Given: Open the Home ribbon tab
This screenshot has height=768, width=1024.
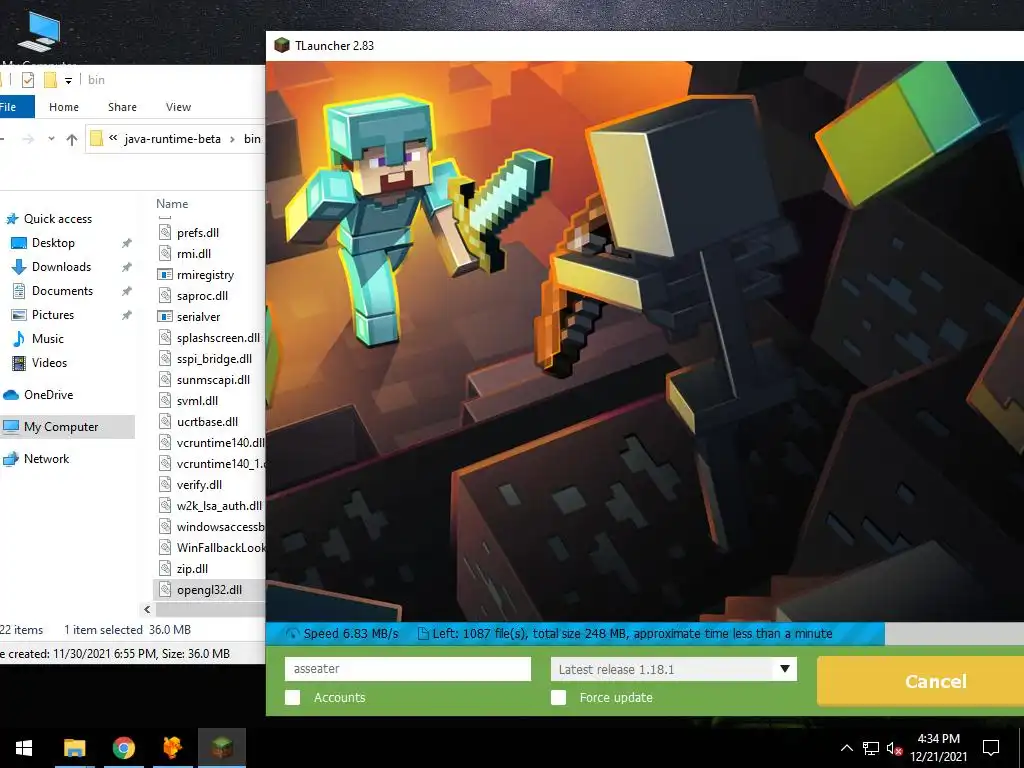Looking at the screenshot, I should (64, 107).
